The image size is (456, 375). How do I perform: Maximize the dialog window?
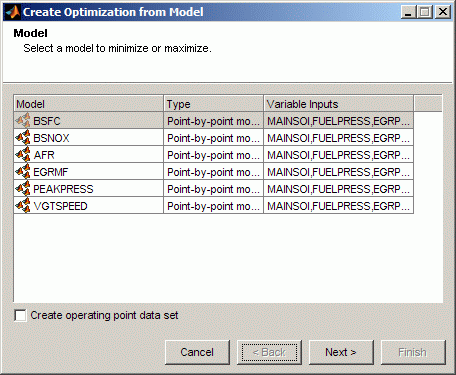(425, 12)
